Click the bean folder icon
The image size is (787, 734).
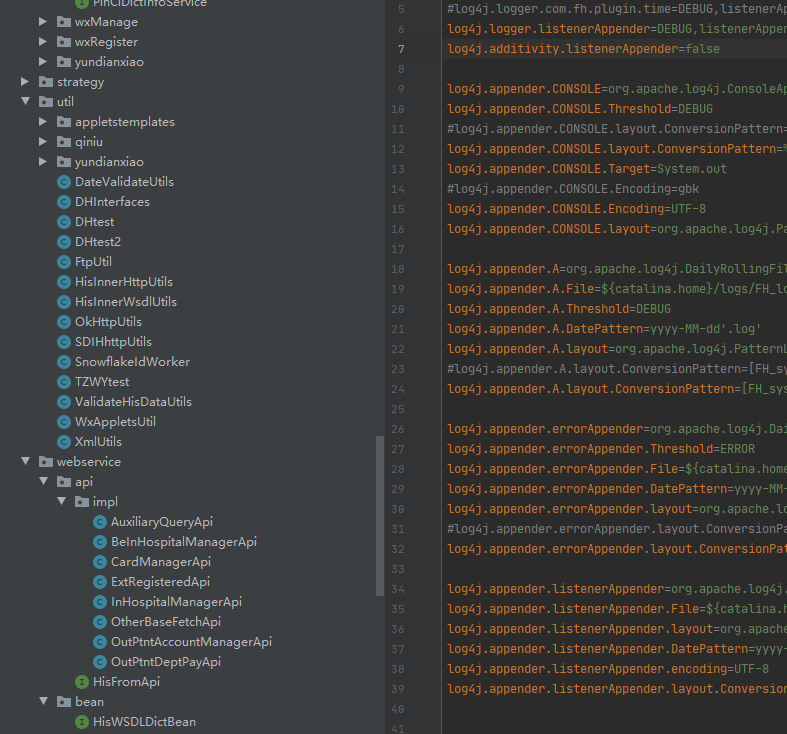(64, 701)
